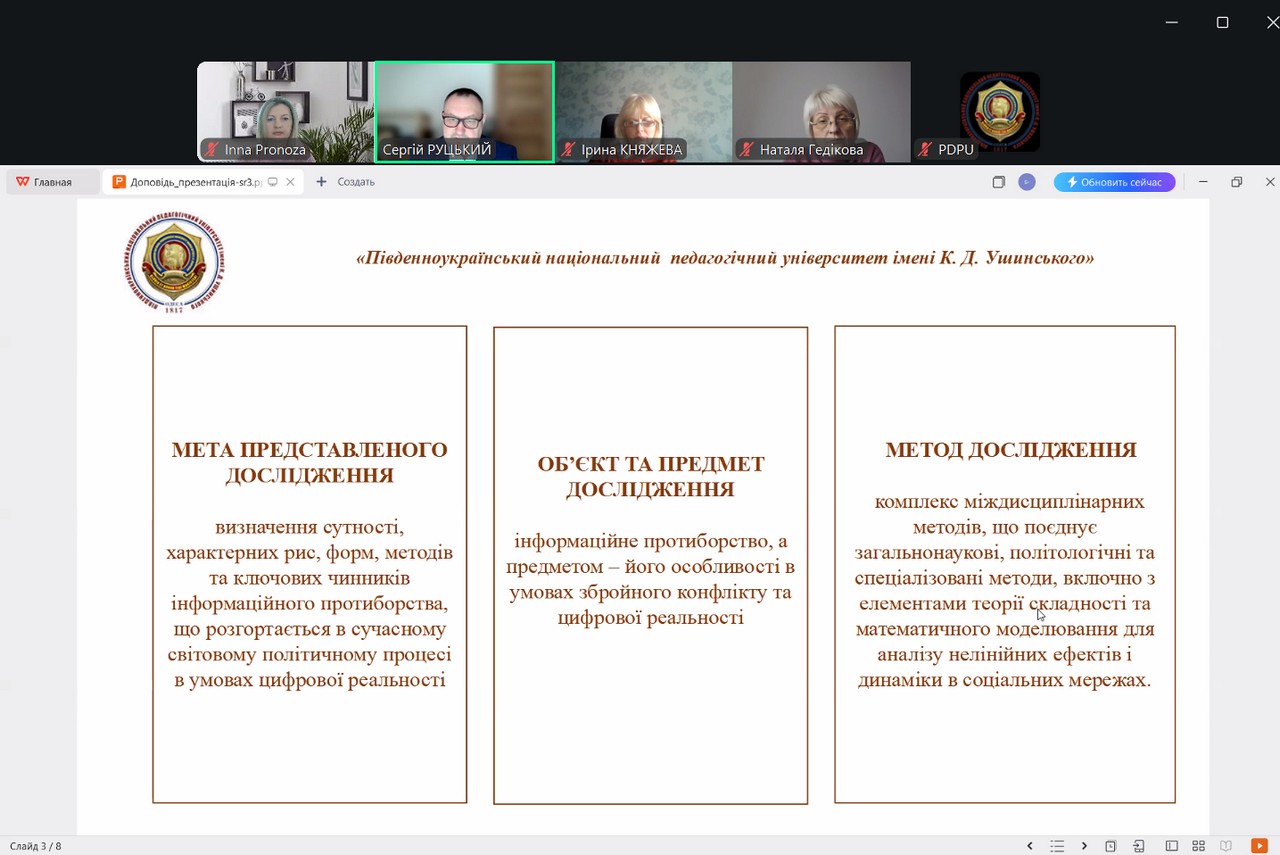Start slideshow with the orange play button

pyautogui.click(x=1259, y=846)
